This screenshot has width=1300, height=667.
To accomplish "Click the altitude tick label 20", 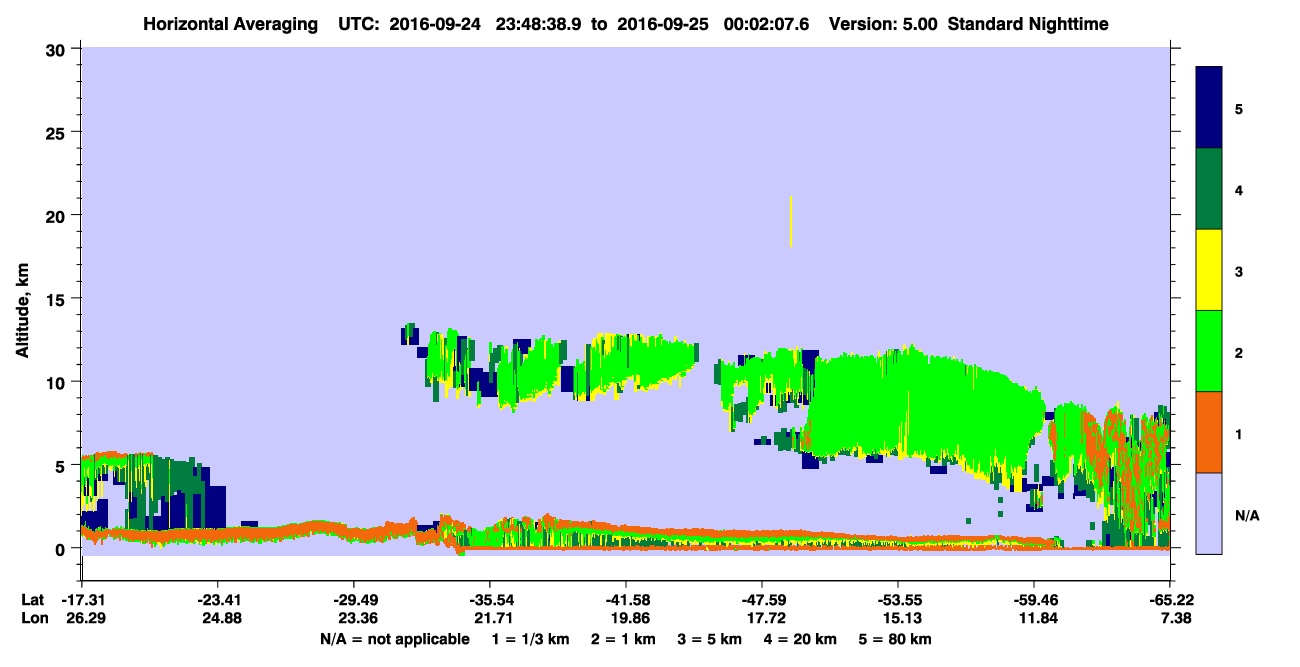I will (58, 215).
